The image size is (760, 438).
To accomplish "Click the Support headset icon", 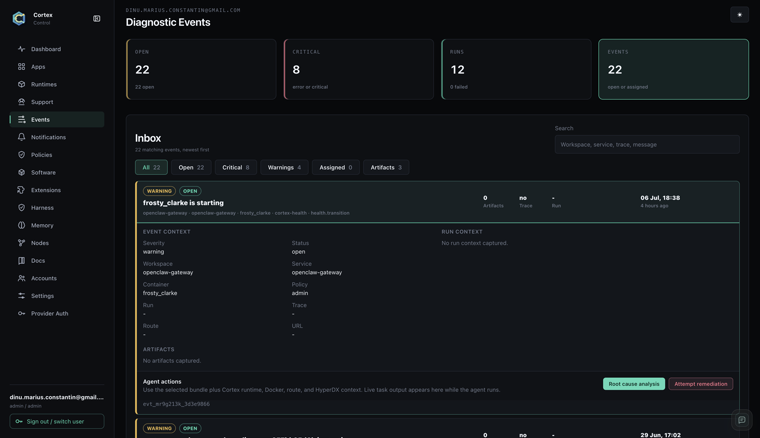I will coord(21,102).
